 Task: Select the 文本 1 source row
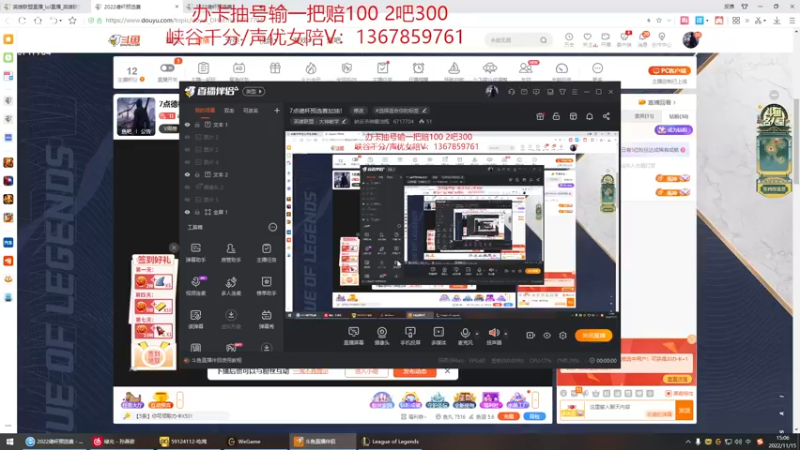tap(232, 124)
